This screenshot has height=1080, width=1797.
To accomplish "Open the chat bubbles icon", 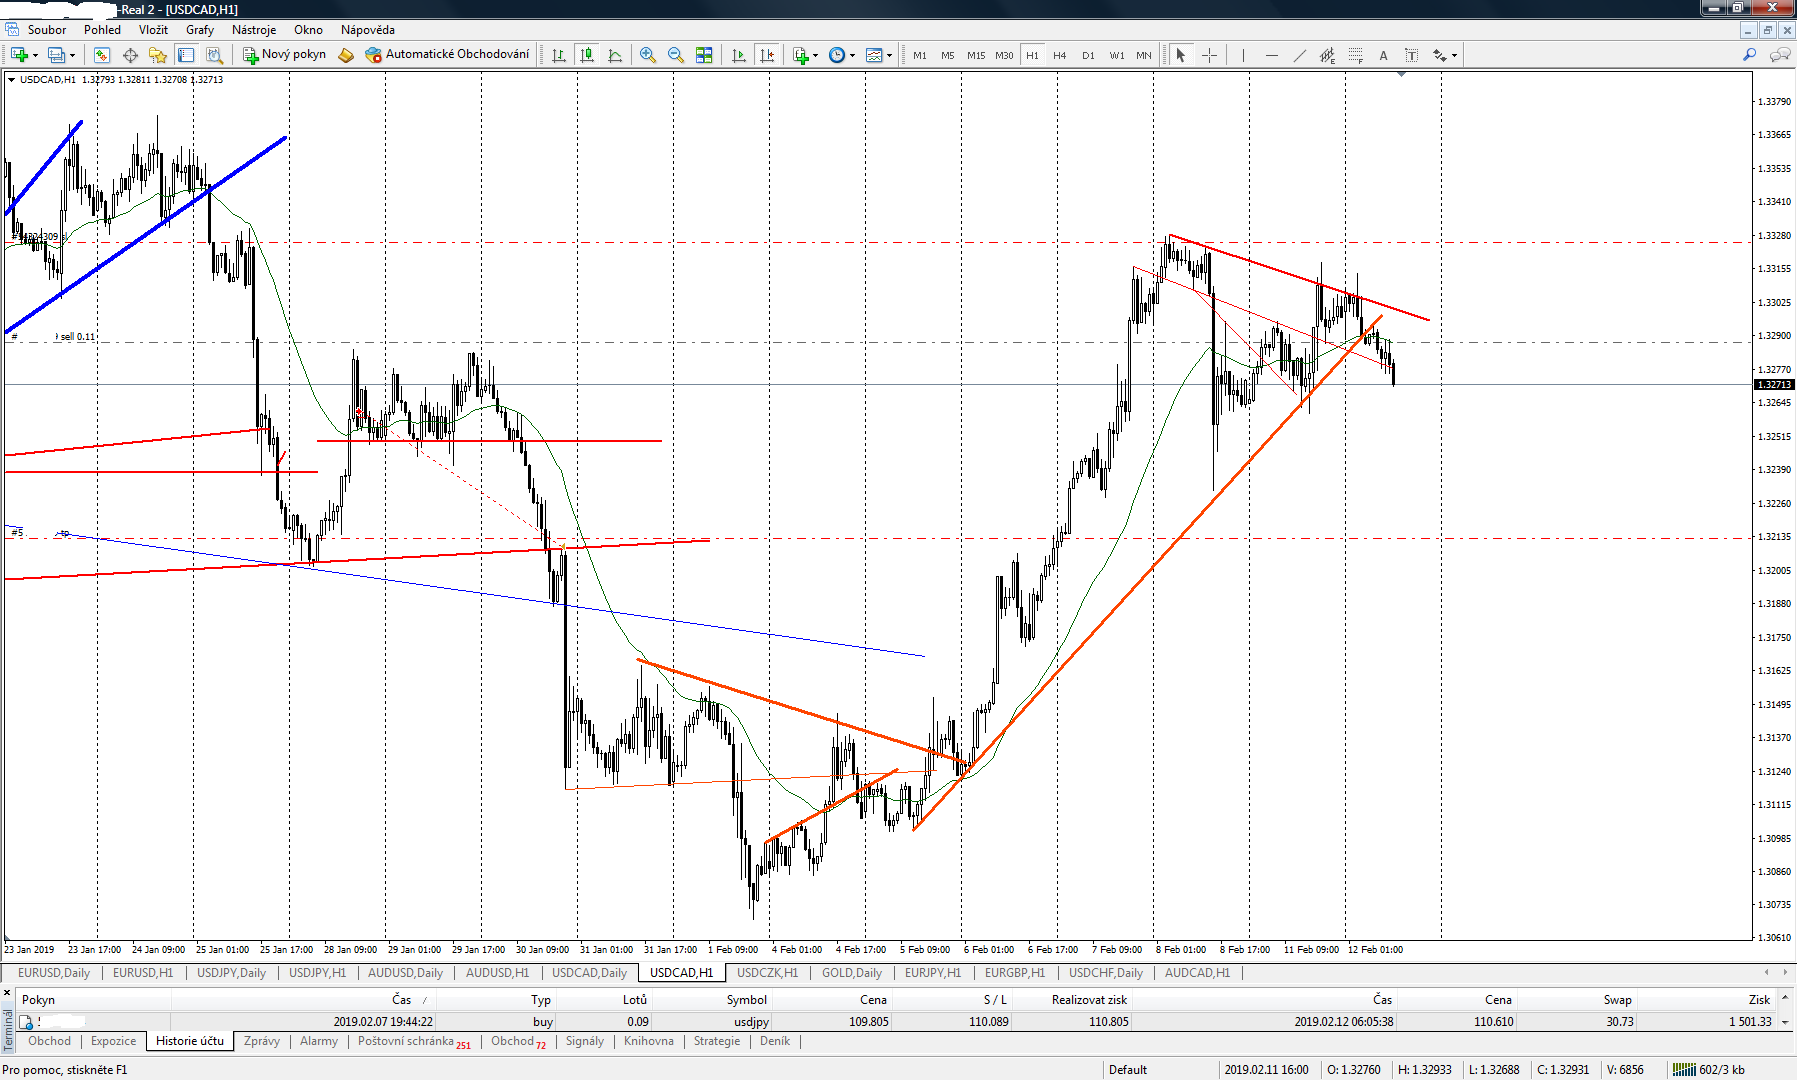I will pos(1780,55).
